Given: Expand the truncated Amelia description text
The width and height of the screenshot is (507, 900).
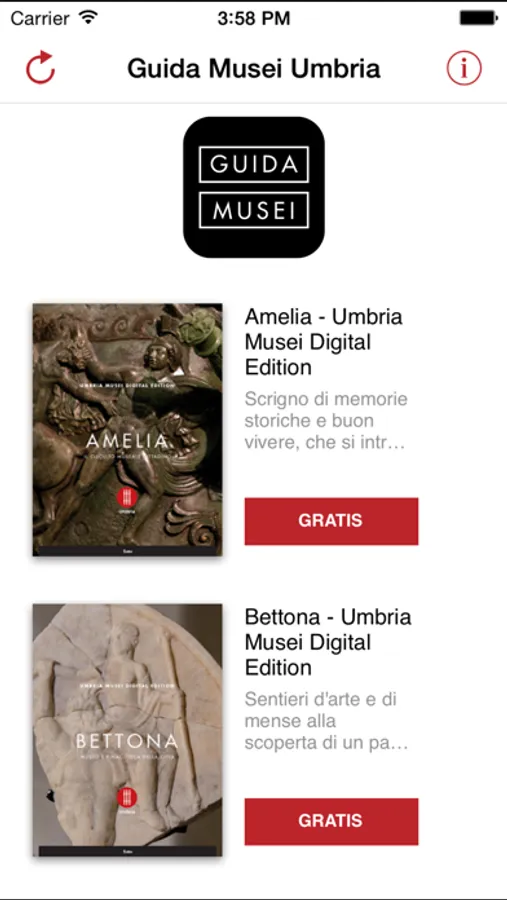Looking at the screenshot, I should click(x=326, y=421).
